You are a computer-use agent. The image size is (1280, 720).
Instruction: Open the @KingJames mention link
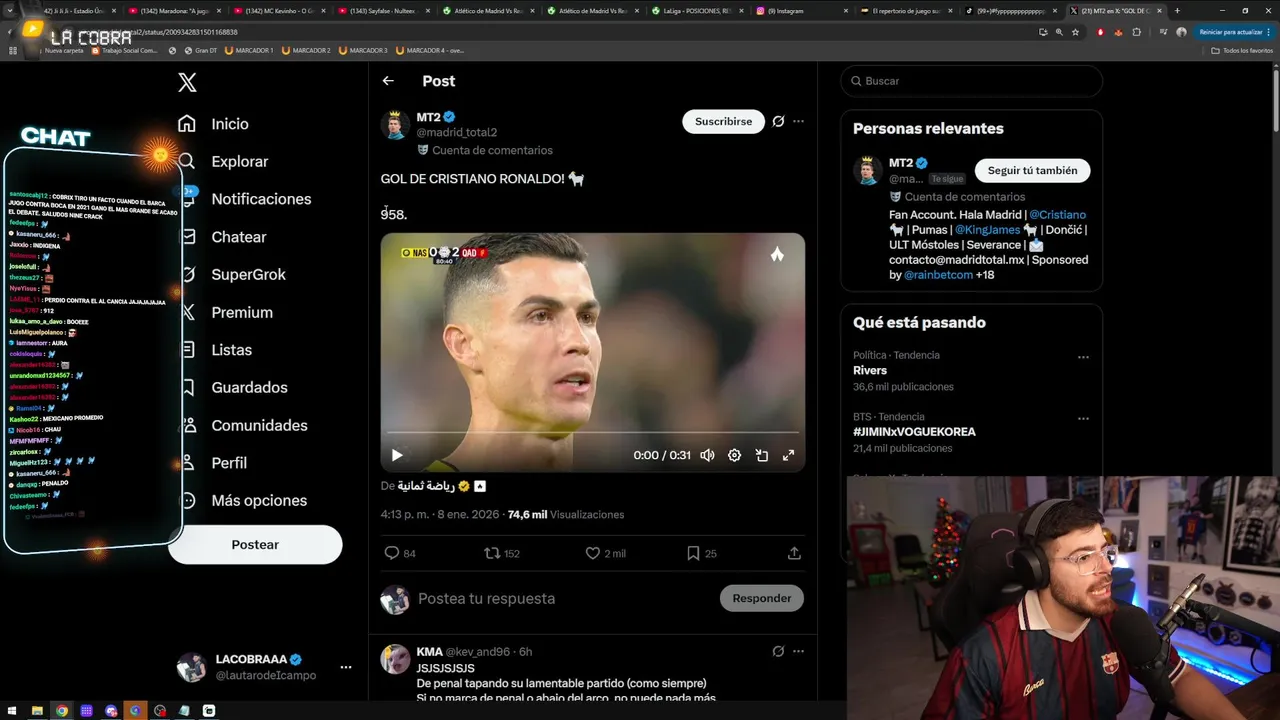987,230
